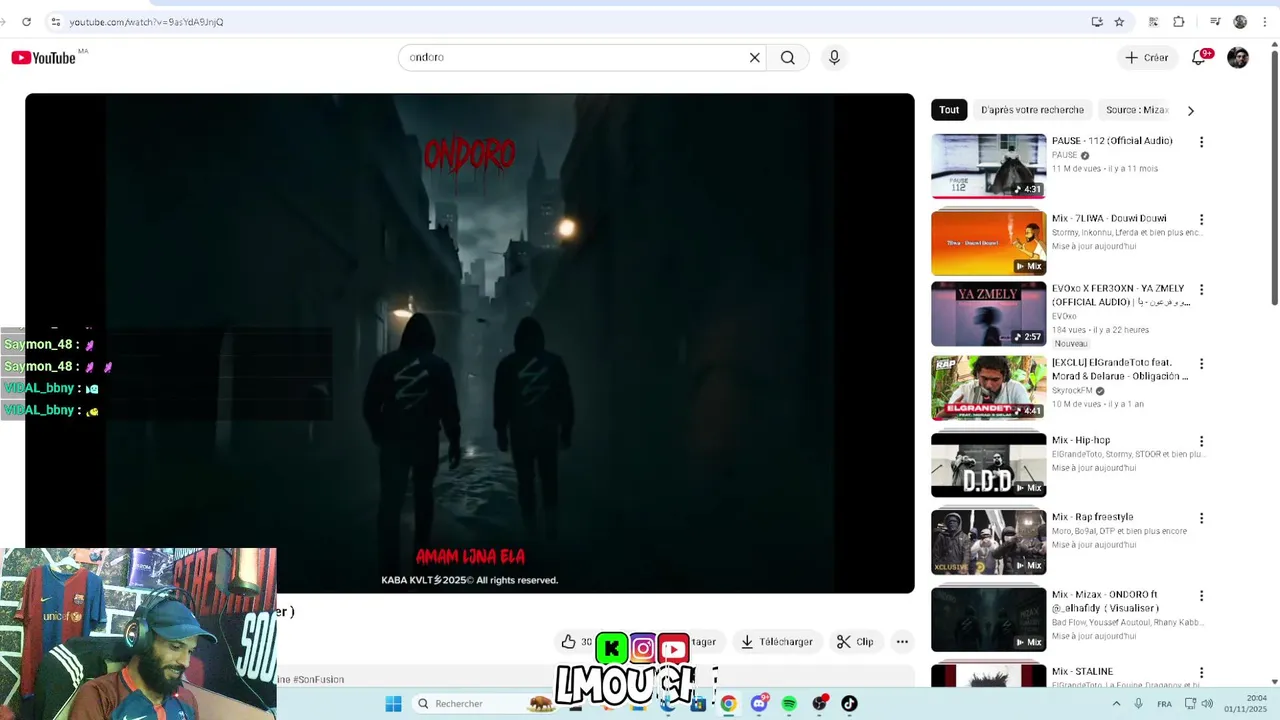Clear the search box with the X
Image resolution: width=1280 pixels, height=720 pixels.
pos(755,58)
